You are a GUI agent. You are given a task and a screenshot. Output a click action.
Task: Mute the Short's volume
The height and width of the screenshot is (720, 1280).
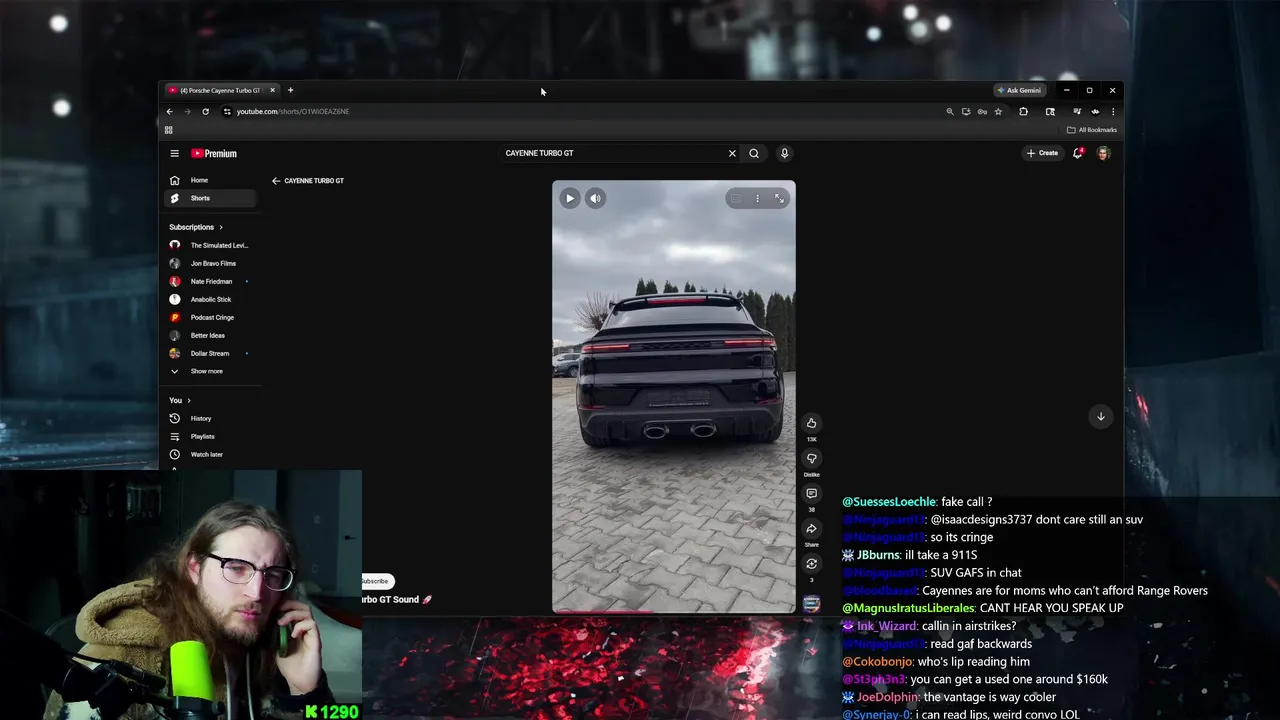coord(595,198)
